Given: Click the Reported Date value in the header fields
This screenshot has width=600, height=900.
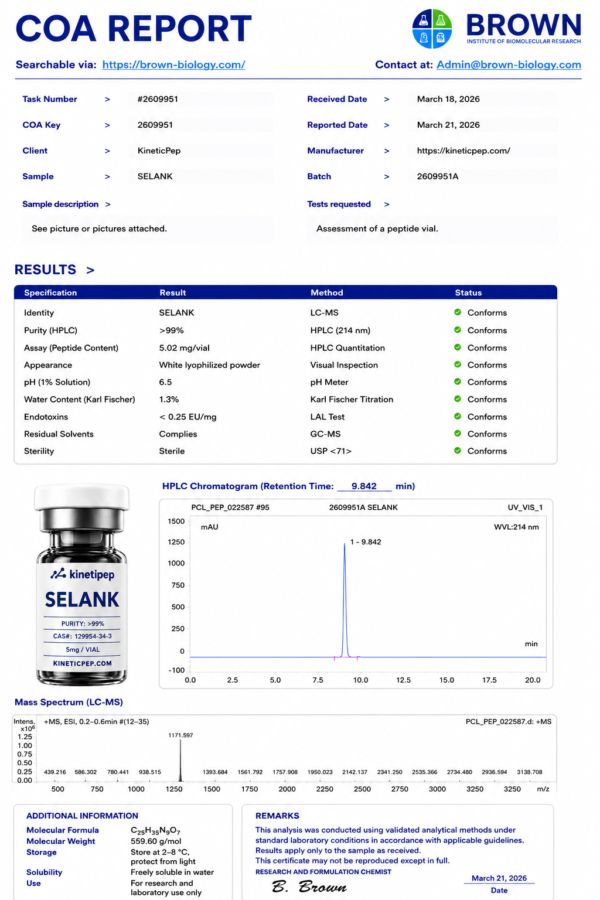Looking at the screenshot, I should (x=448, y=125).
